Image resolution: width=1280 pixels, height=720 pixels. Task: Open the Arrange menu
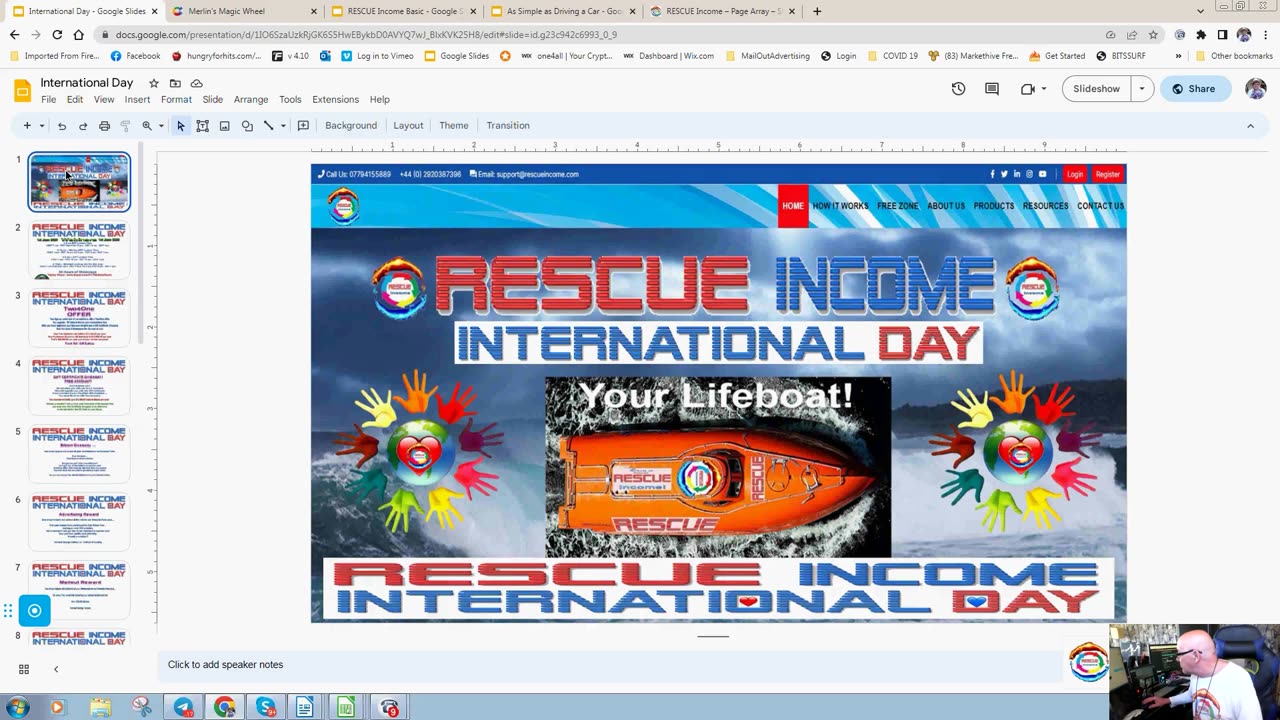251,100
